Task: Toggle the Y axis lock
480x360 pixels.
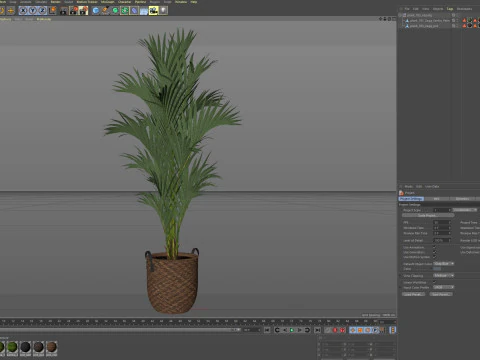Action: tap(32, 11)
